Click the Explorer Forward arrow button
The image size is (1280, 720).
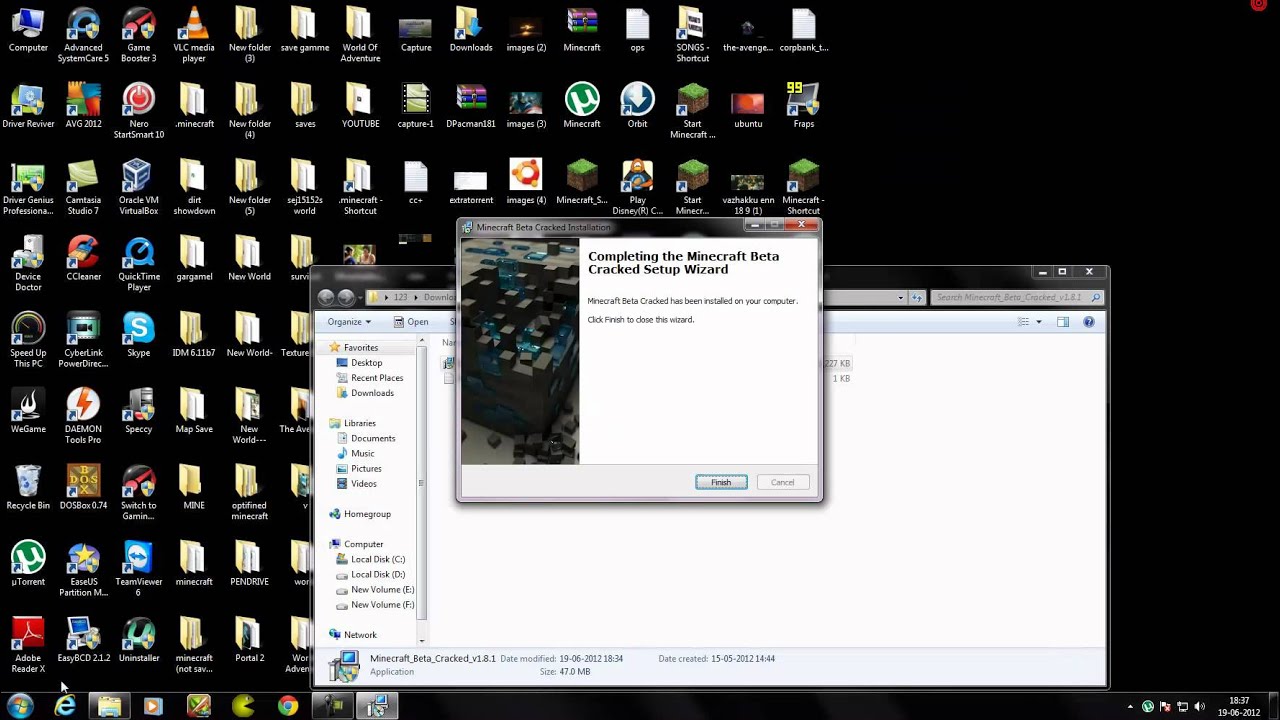[x=346, y=297]
